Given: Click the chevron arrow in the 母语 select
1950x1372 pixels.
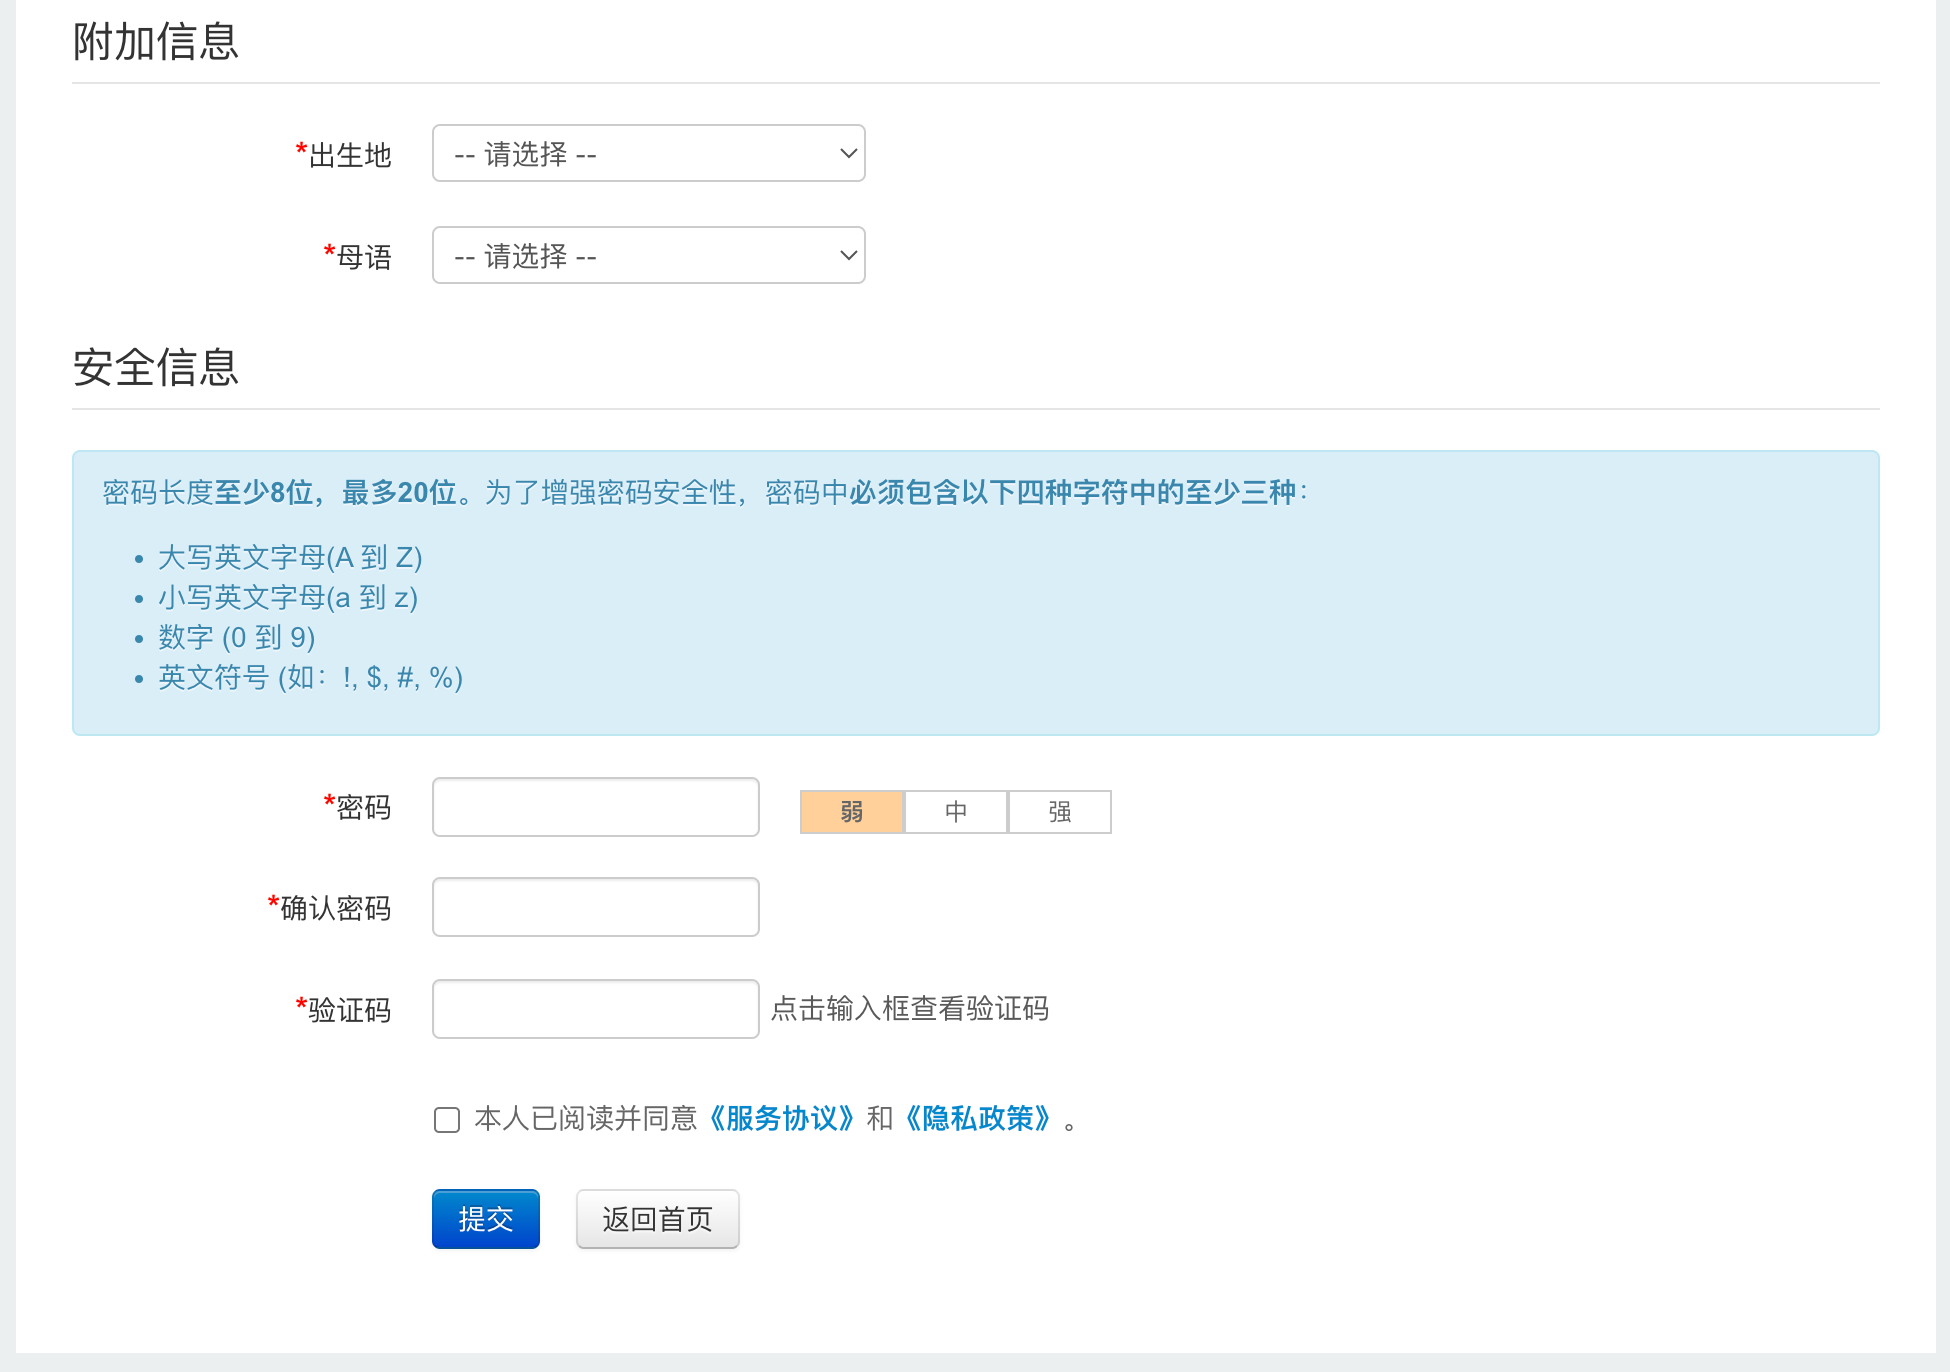Looking at the screenshot, I should tap(847, 255).
